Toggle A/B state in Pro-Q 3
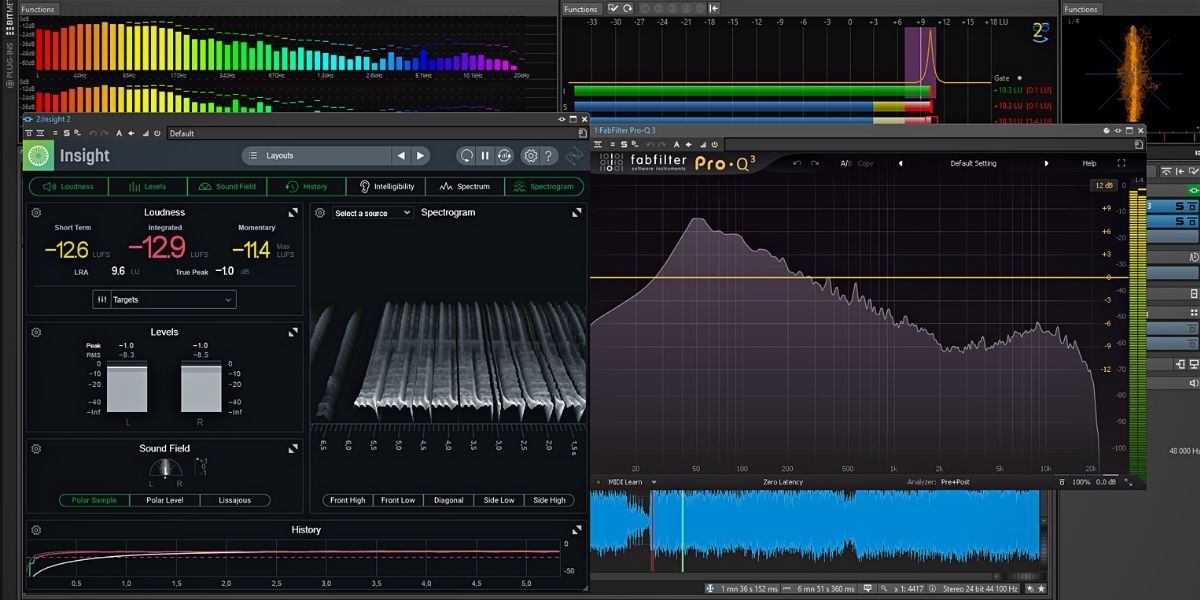The image size is (1200, 600). [x=845, y=163]
